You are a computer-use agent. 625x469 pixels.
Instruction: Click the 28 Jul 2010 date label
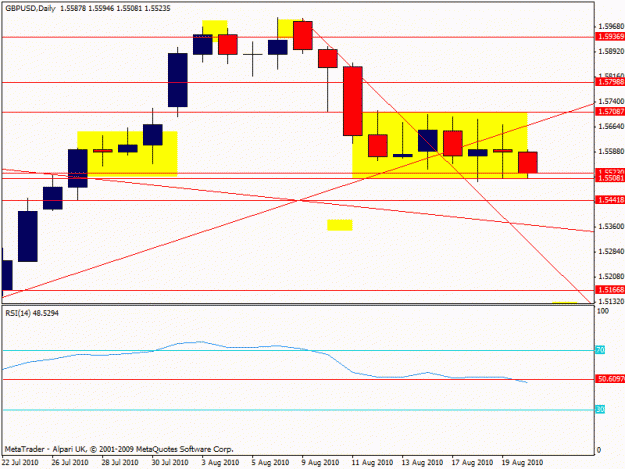click(120, 462)
